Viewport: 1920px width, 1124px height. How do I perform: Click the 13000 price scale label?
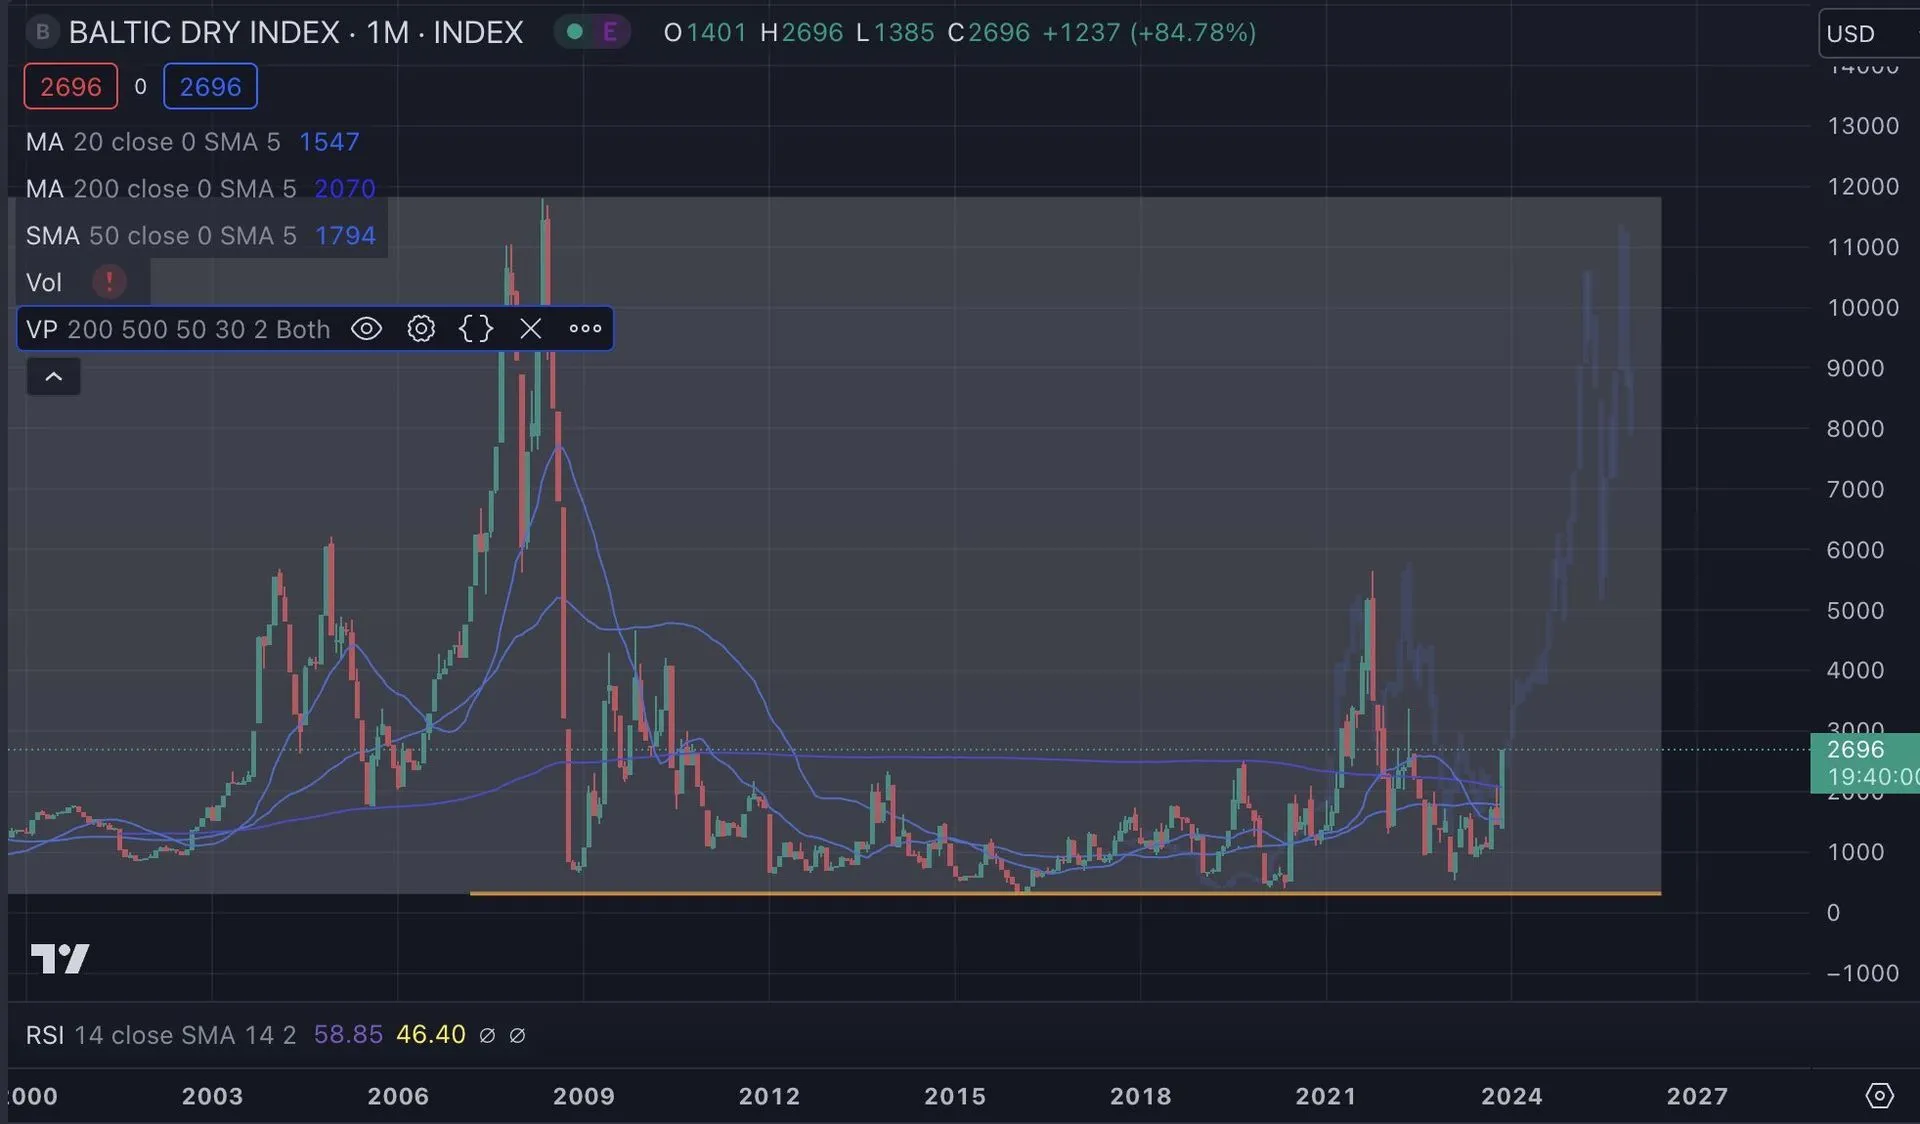tap(1863, 126)
